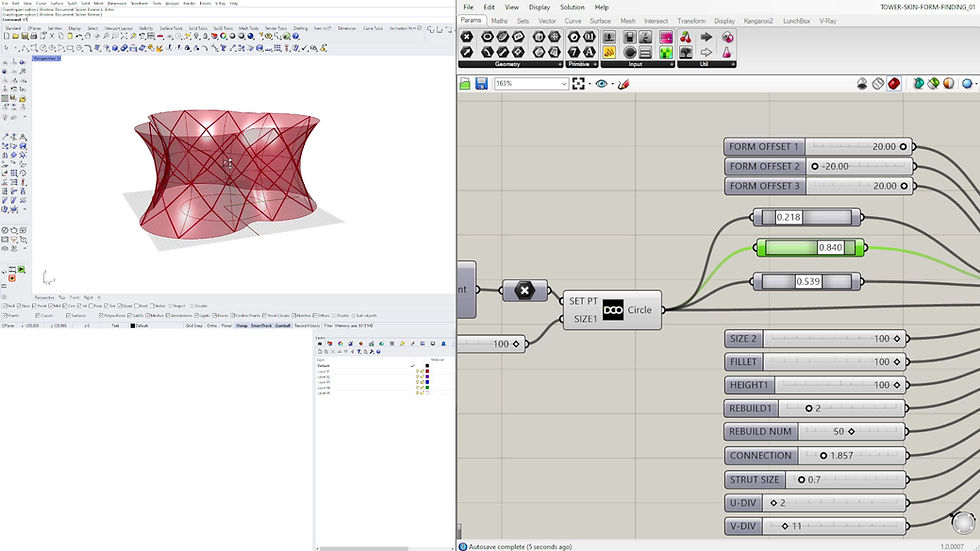The height and width of the screenshot is (551, 980).
Task: Expand the Input panel dropdown bar
Action: pos(638,64)
